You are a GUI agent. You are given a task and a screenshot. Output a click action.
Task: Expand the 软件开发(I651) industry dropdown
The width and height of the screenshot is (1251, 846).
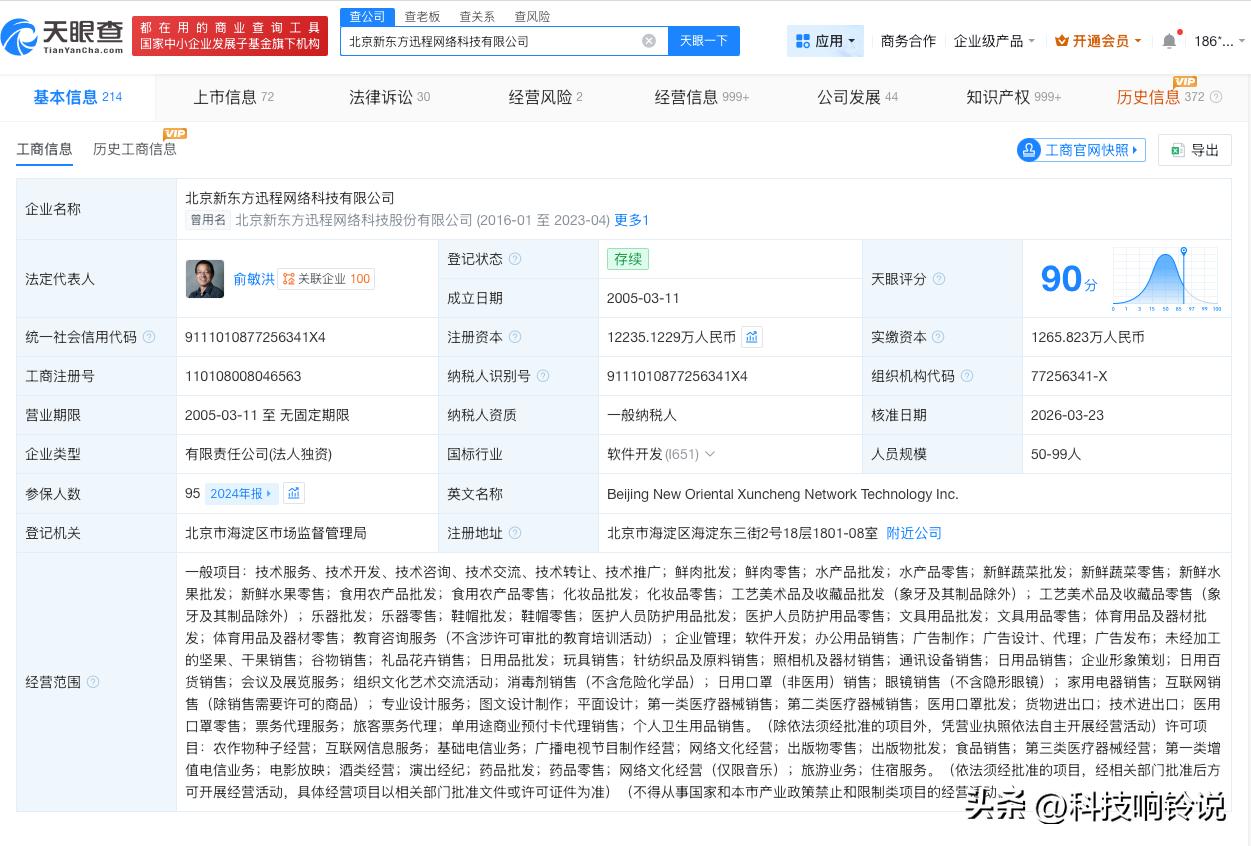click(710, 454)
